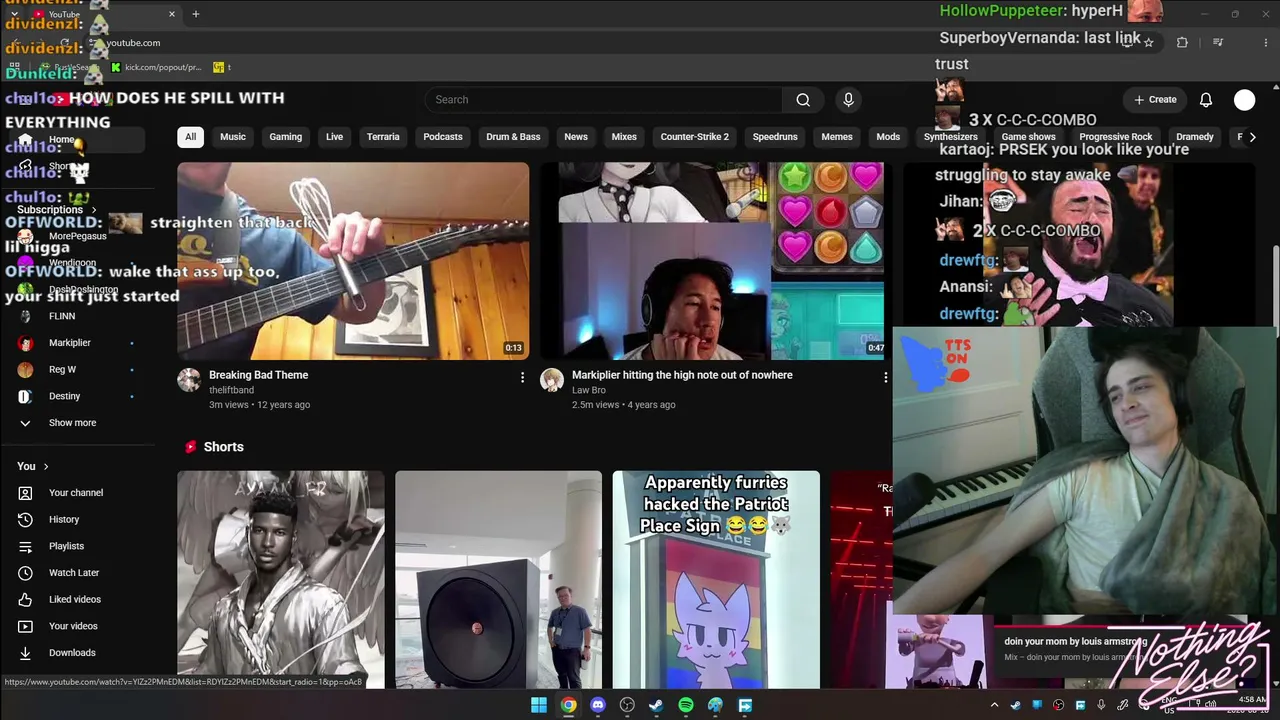Select the Counter-Strike 2 filter chip

[695, 137]
